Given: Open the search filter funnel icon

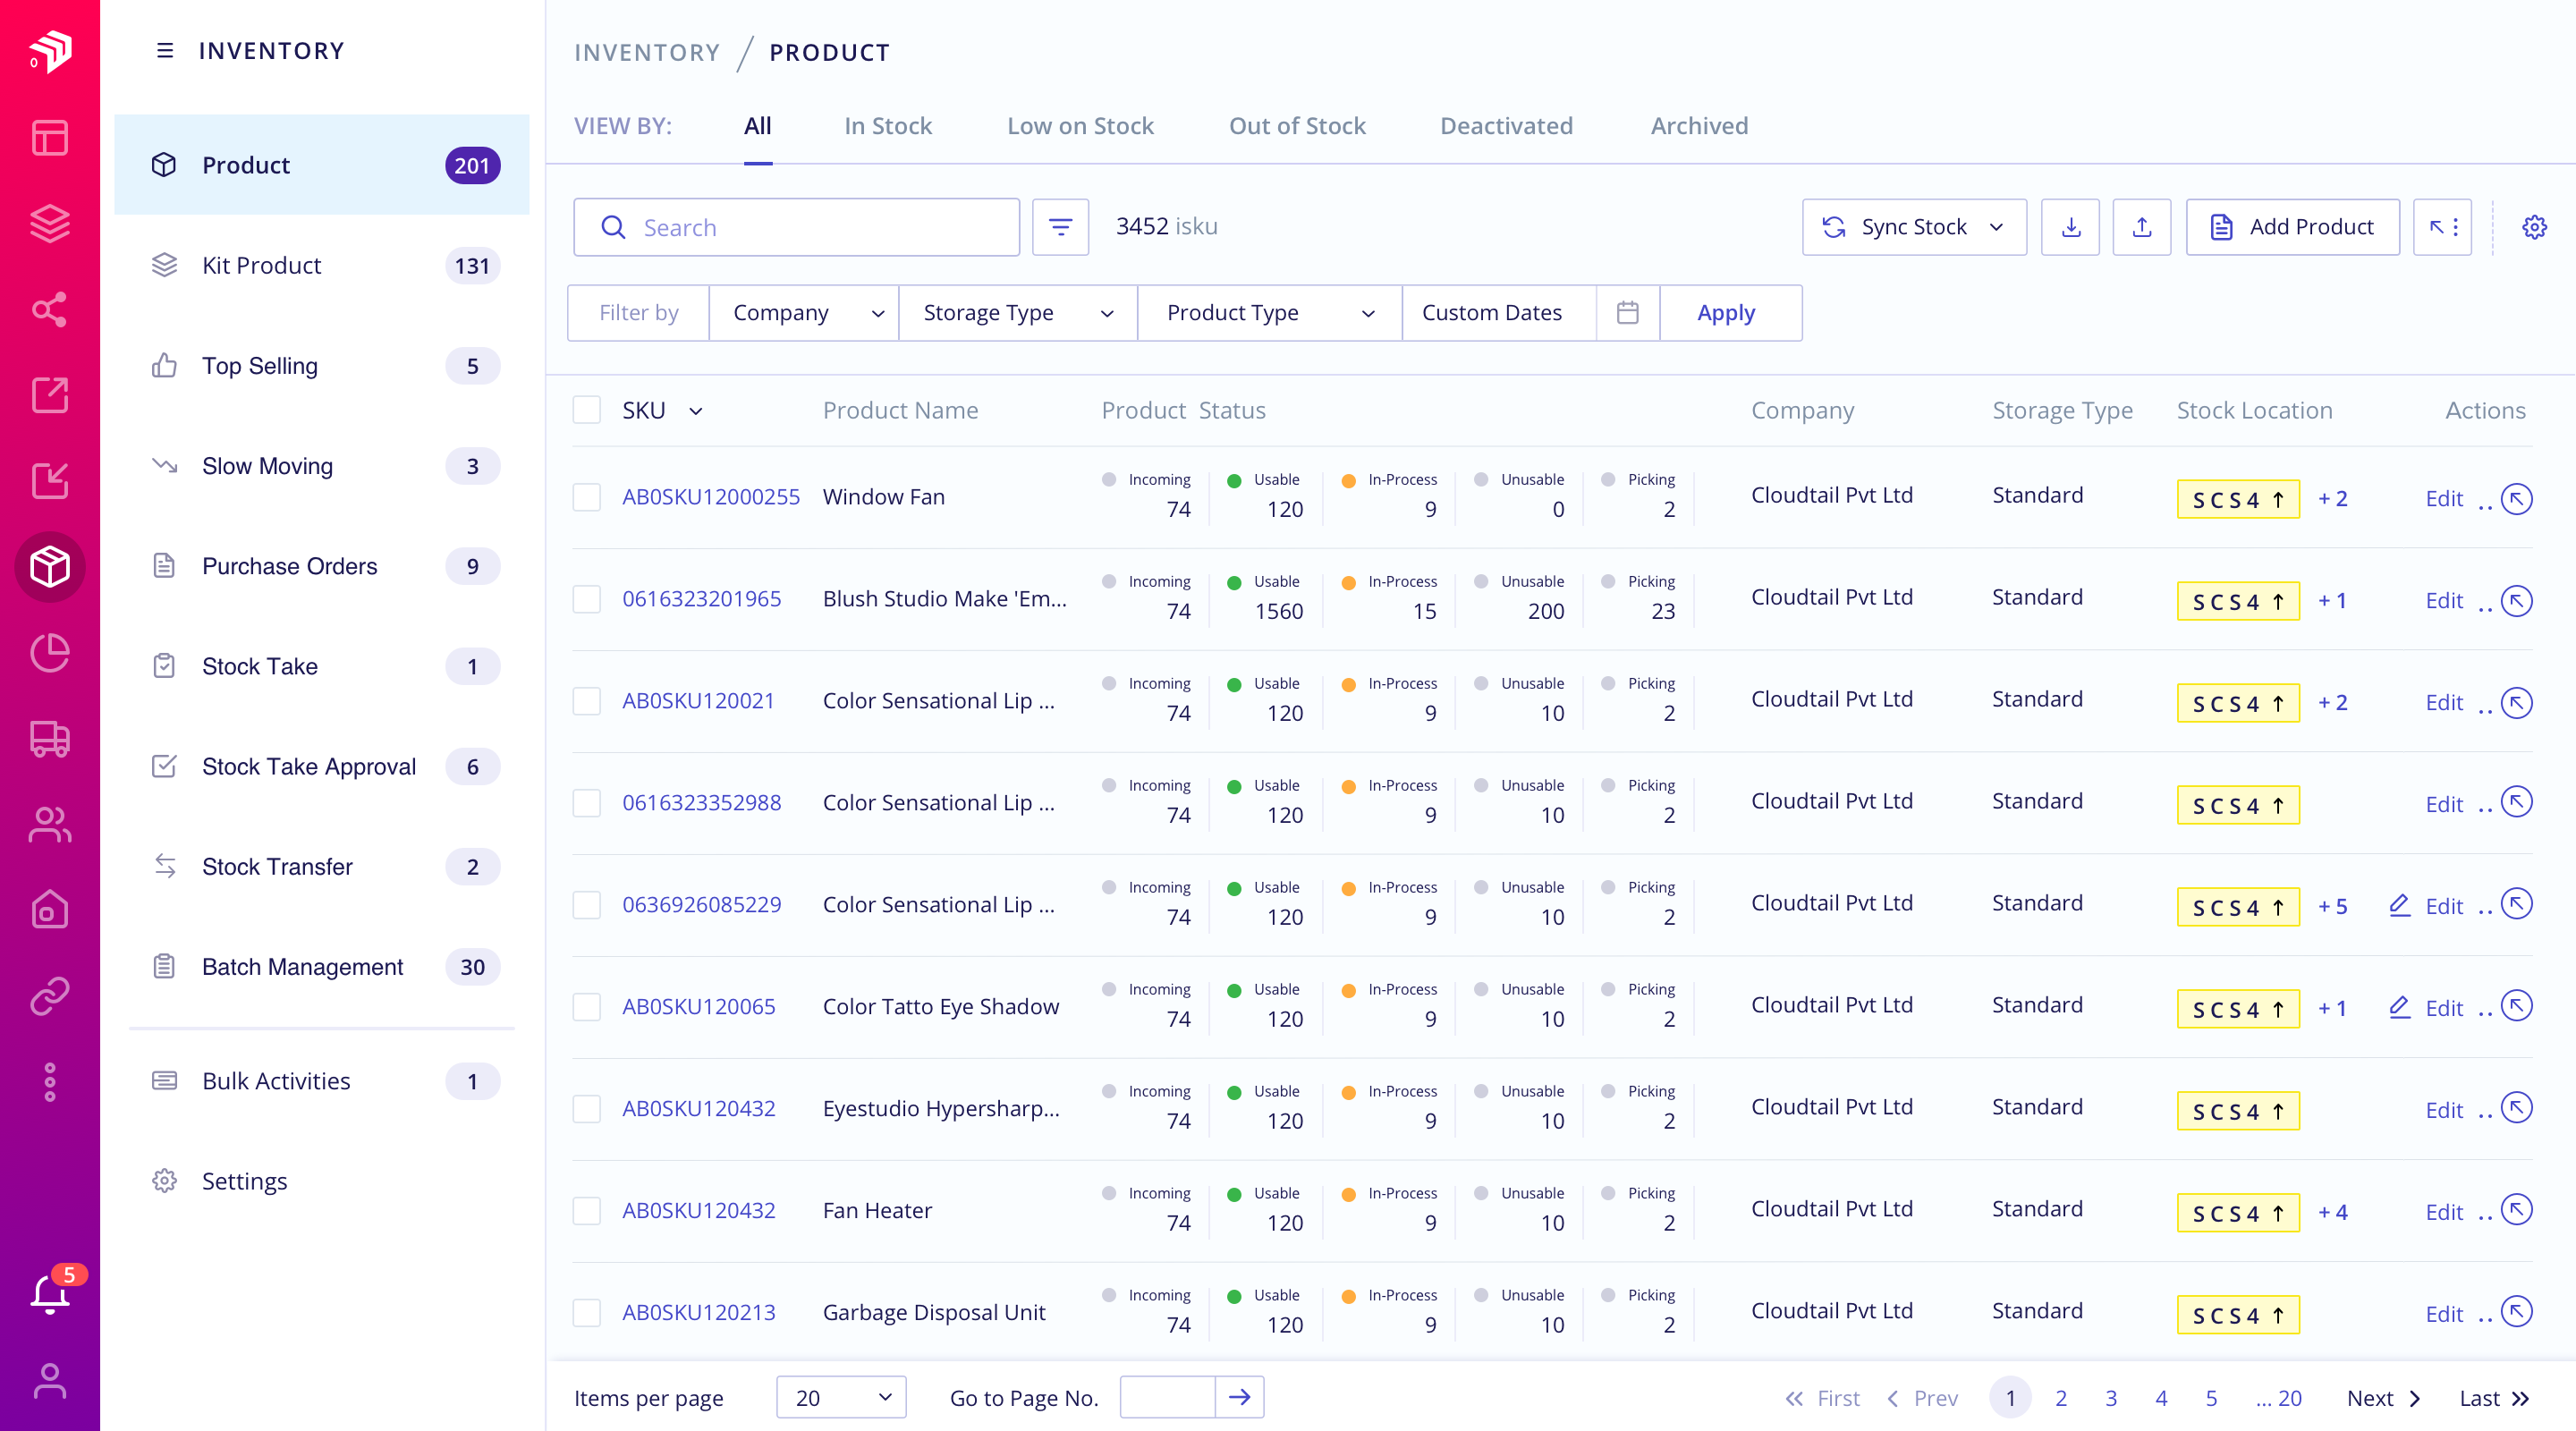Looking at the screenshot, I should pyautogui.click(x=1060, y=227).
